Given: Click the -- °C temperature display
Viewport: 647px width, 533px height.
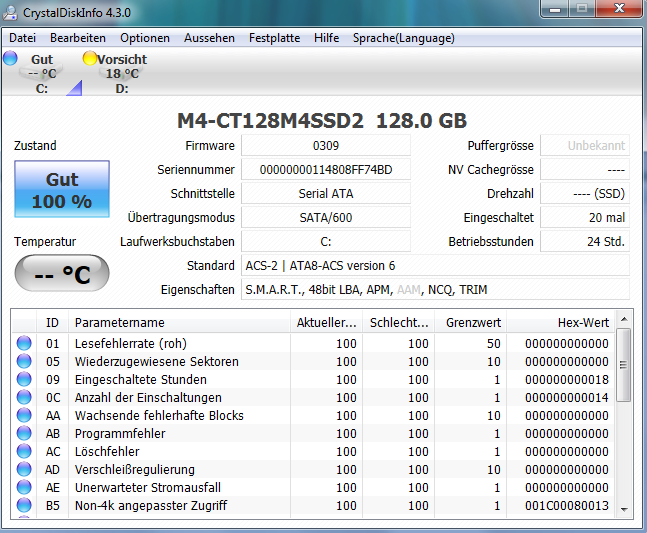Looking at the screenshot, I should (x=62, y=273).
